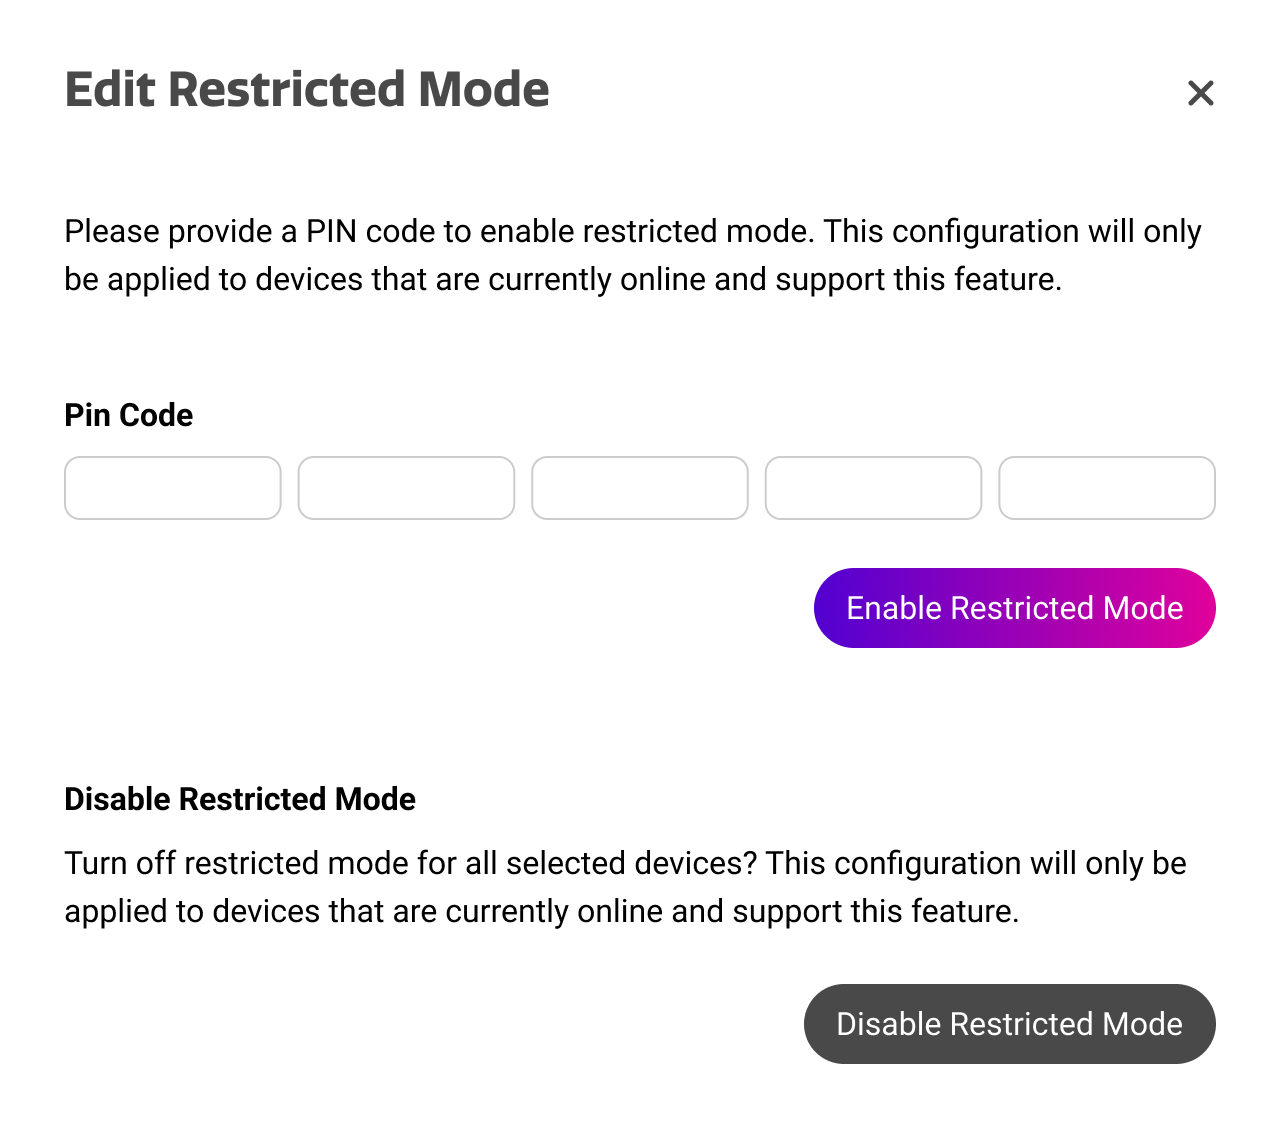Focus the second Pin Code digit box
The height and width of the screenshot is (1128, 1280).
406,488
